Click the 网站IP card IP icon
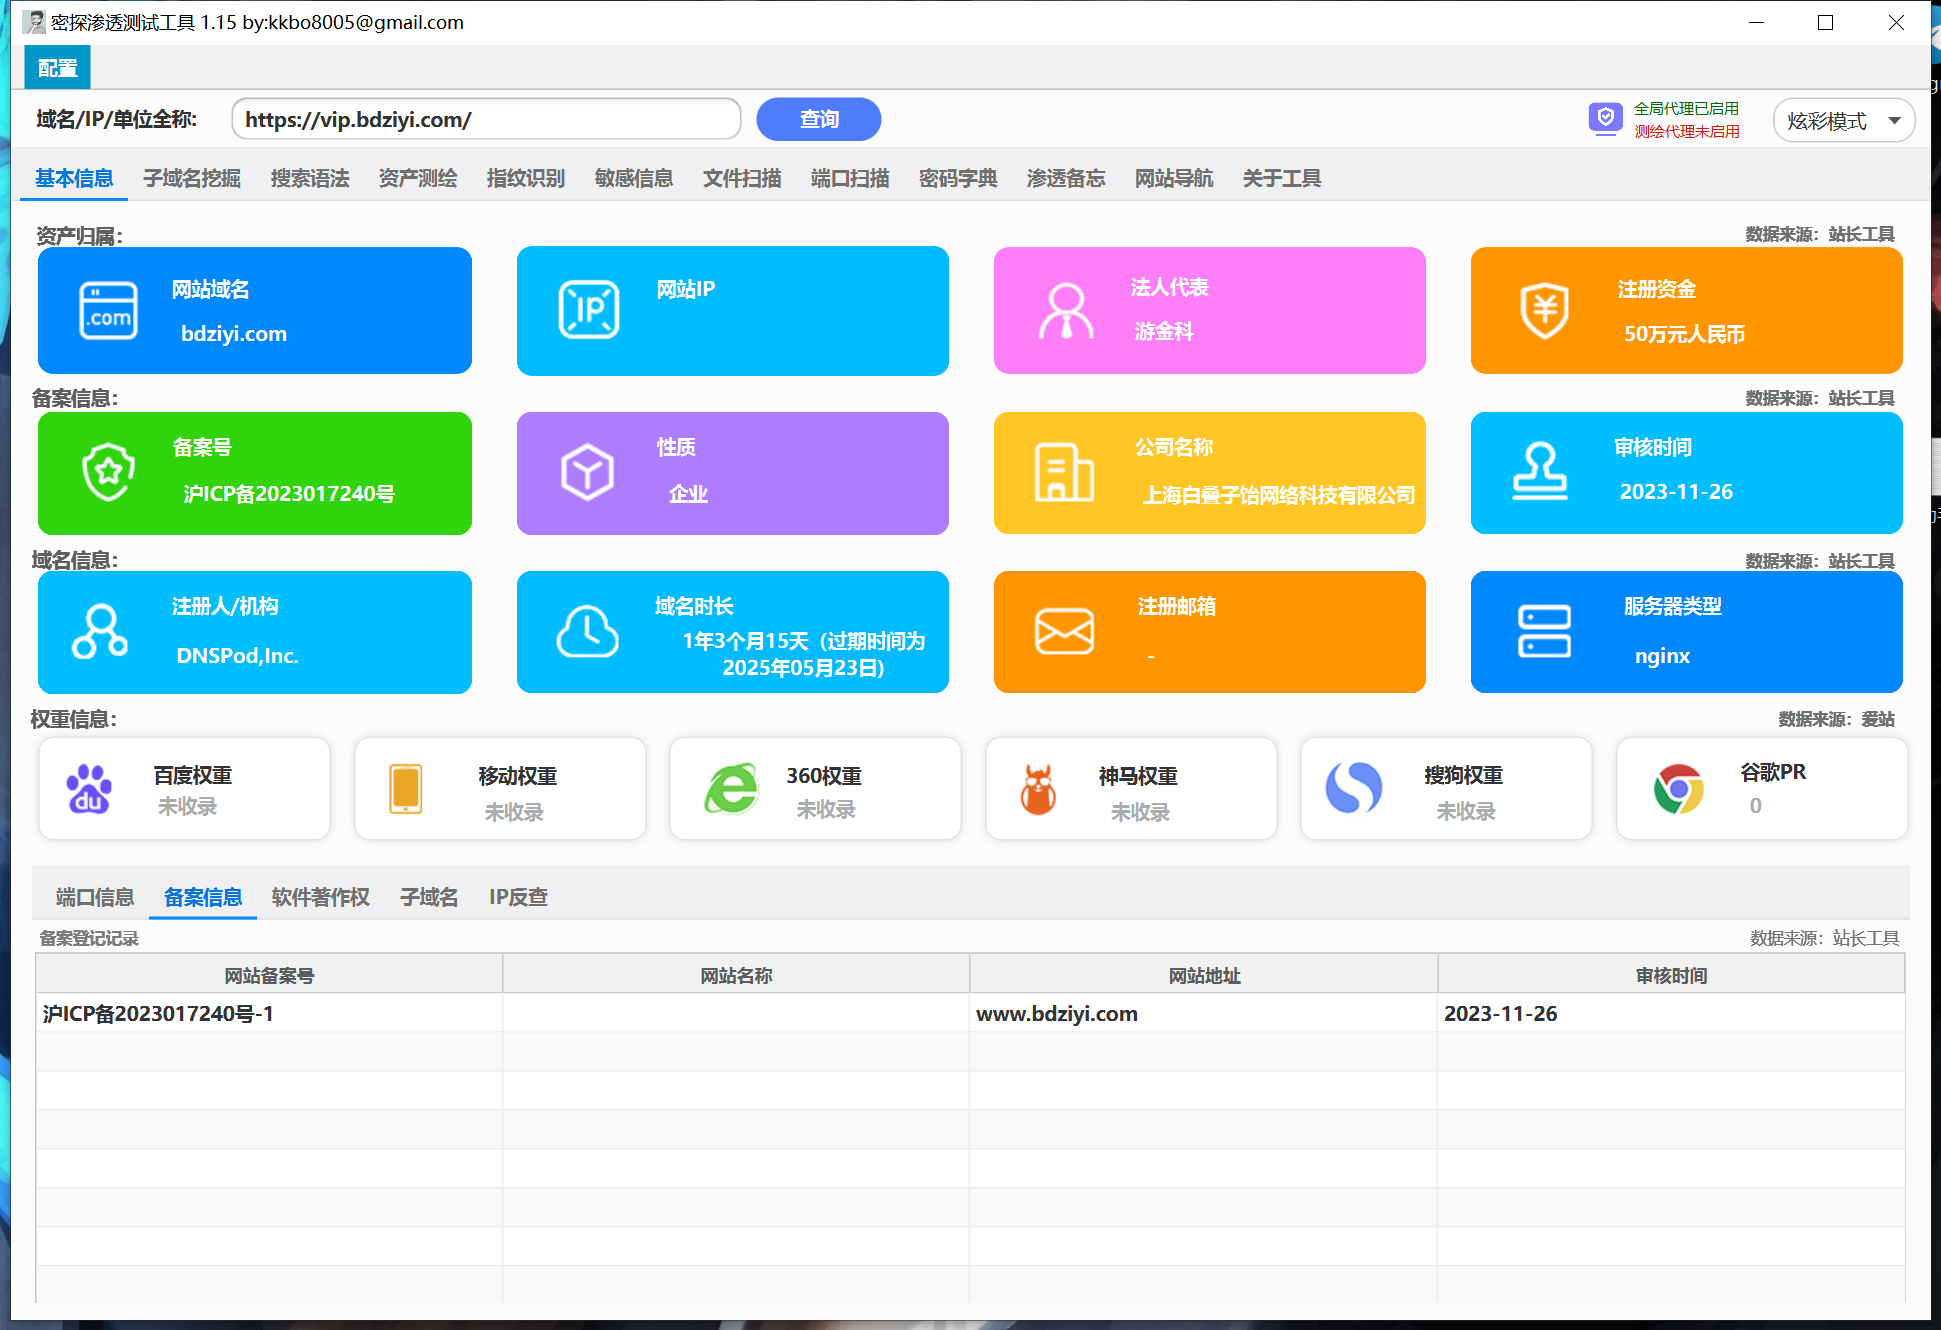The image size is (1941, 1330). 589,310
